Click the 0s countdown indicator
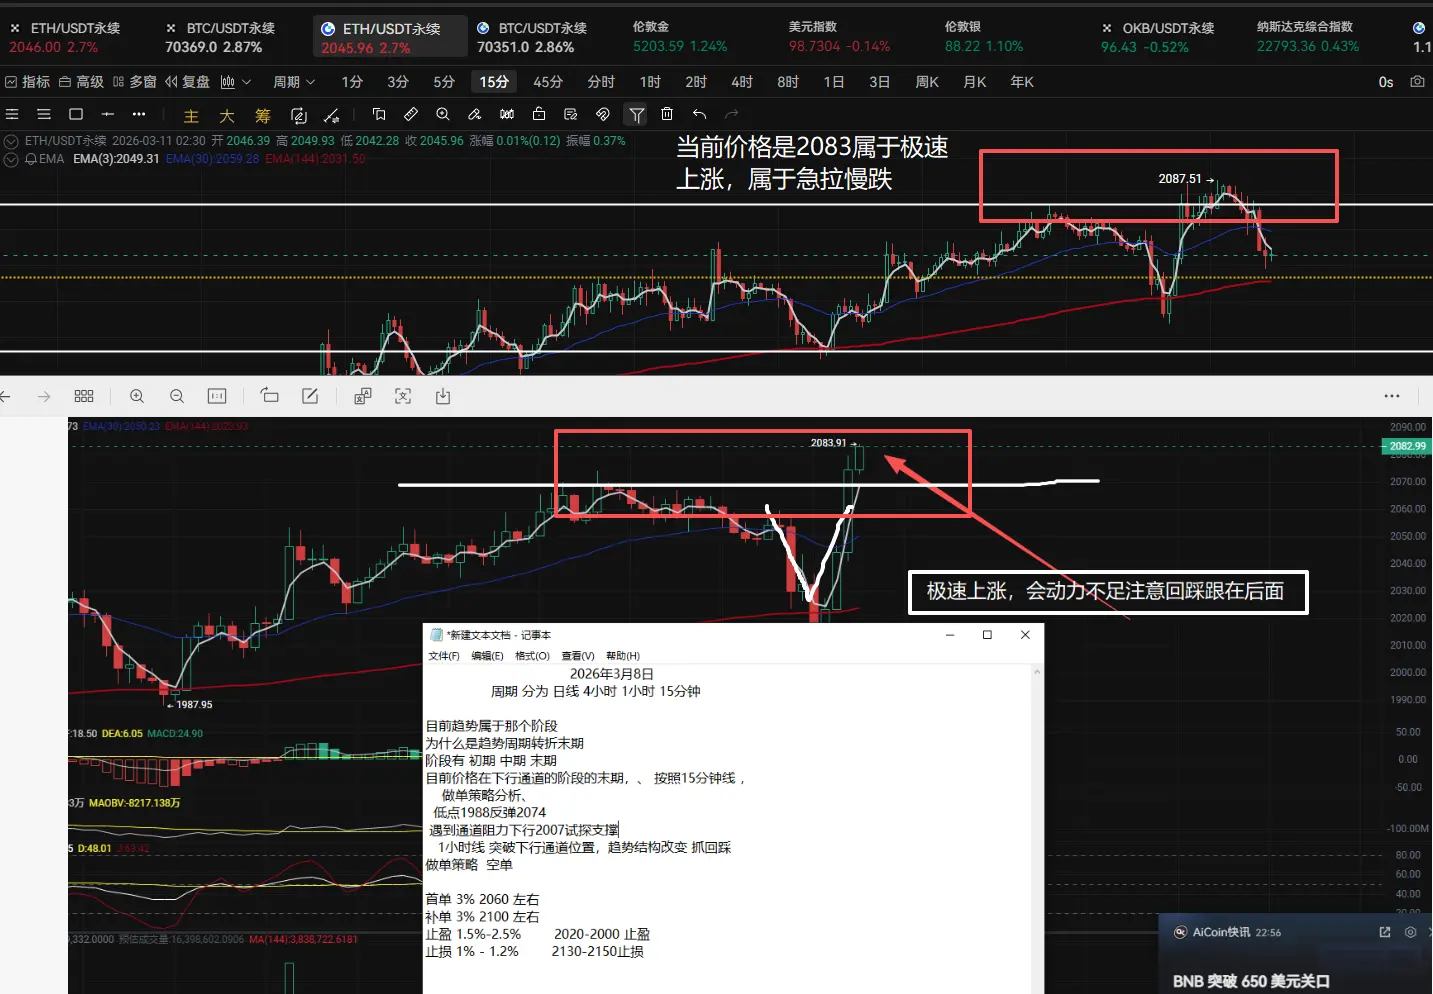The image size is (1433, 994). [1386, 82]
